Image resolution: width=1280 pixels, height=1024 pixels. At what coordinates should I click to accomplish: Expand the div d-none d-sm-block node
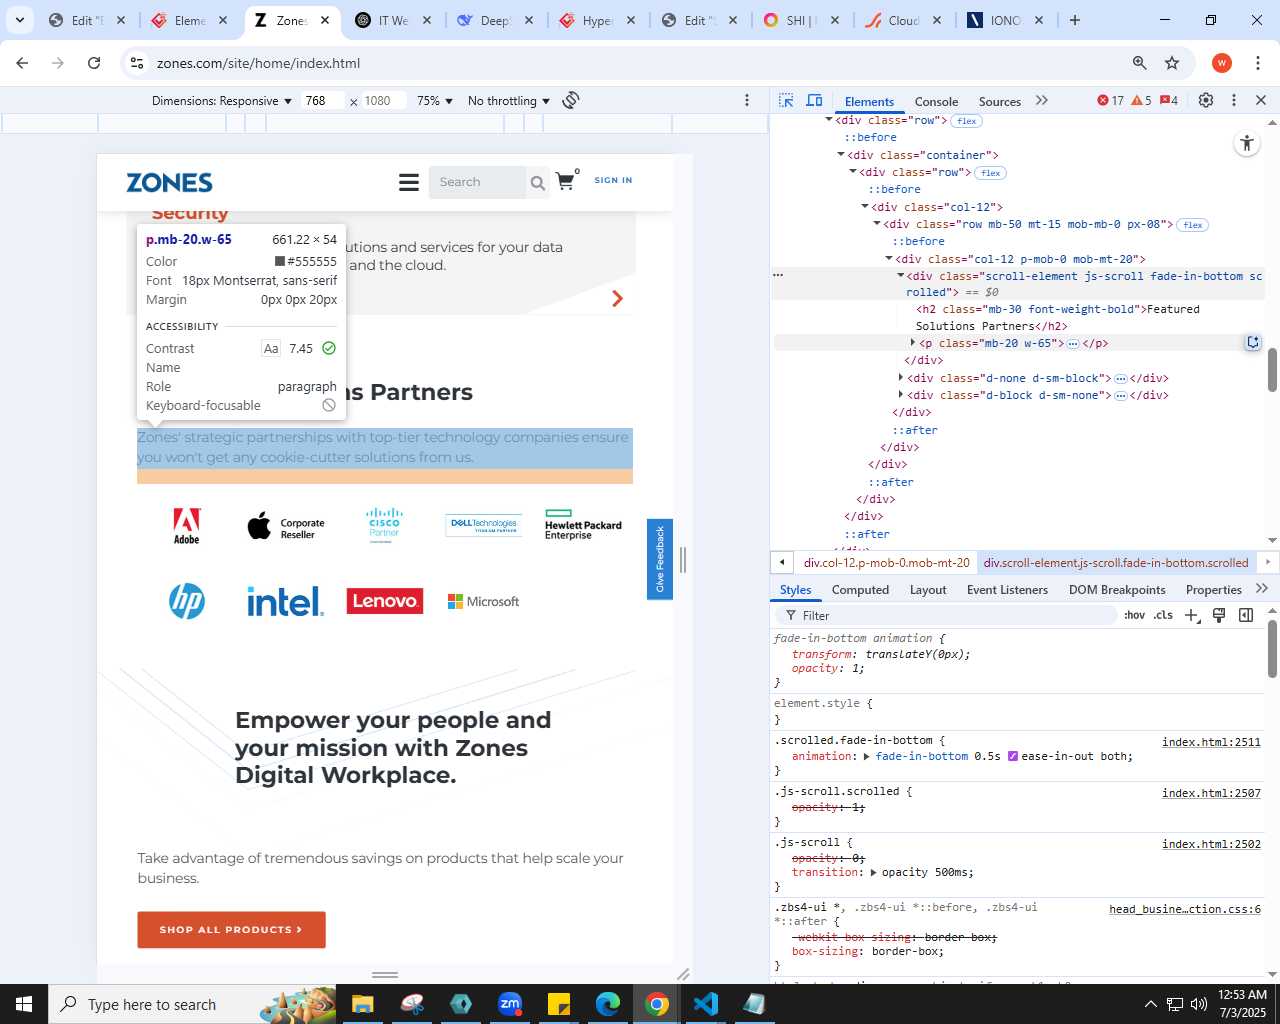(x=901, y=378)
